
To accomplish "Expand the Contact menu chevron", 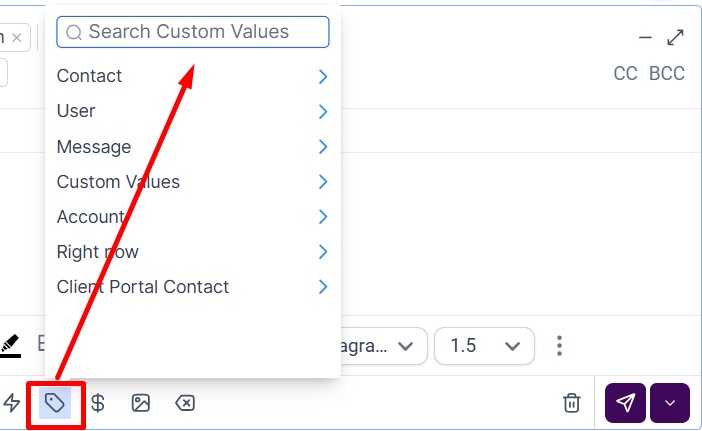I will coord(322,76).
